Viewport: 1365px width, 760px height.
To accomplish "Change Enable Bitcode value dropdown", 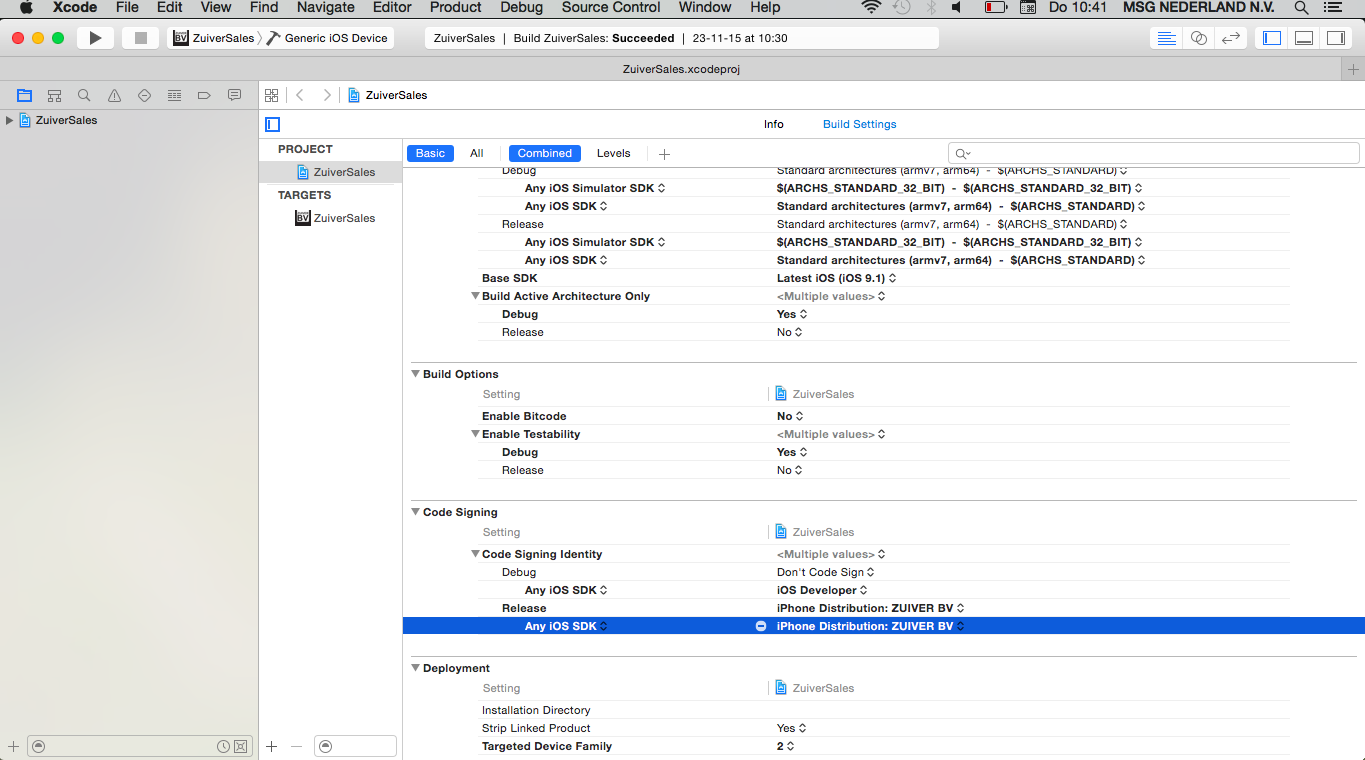I will tap(790, 416).
